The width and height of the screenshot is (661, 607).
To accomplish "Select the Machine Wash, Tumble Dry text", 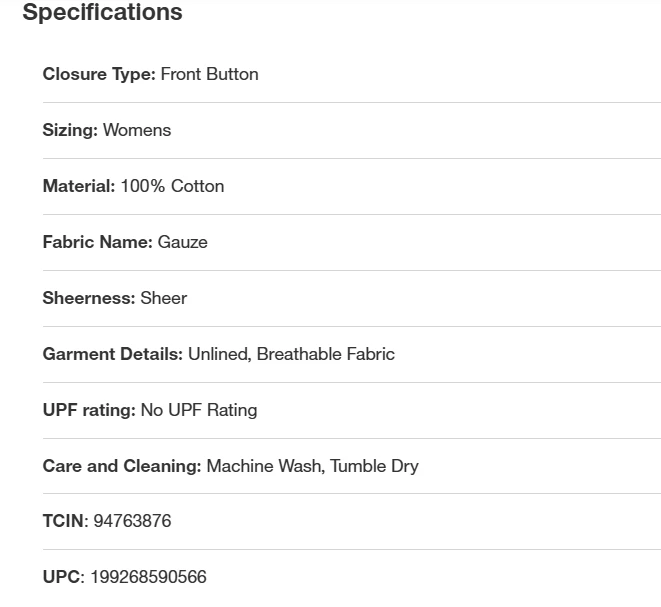I will tap(312, 466).
